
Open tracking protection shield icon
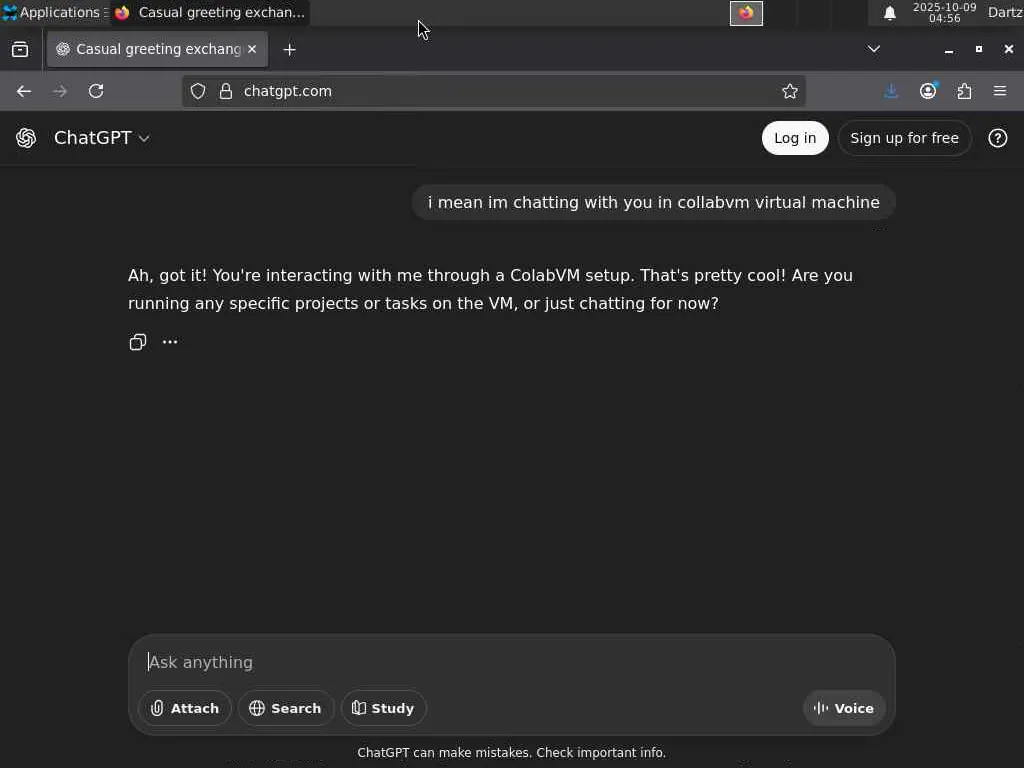(198, 91)
